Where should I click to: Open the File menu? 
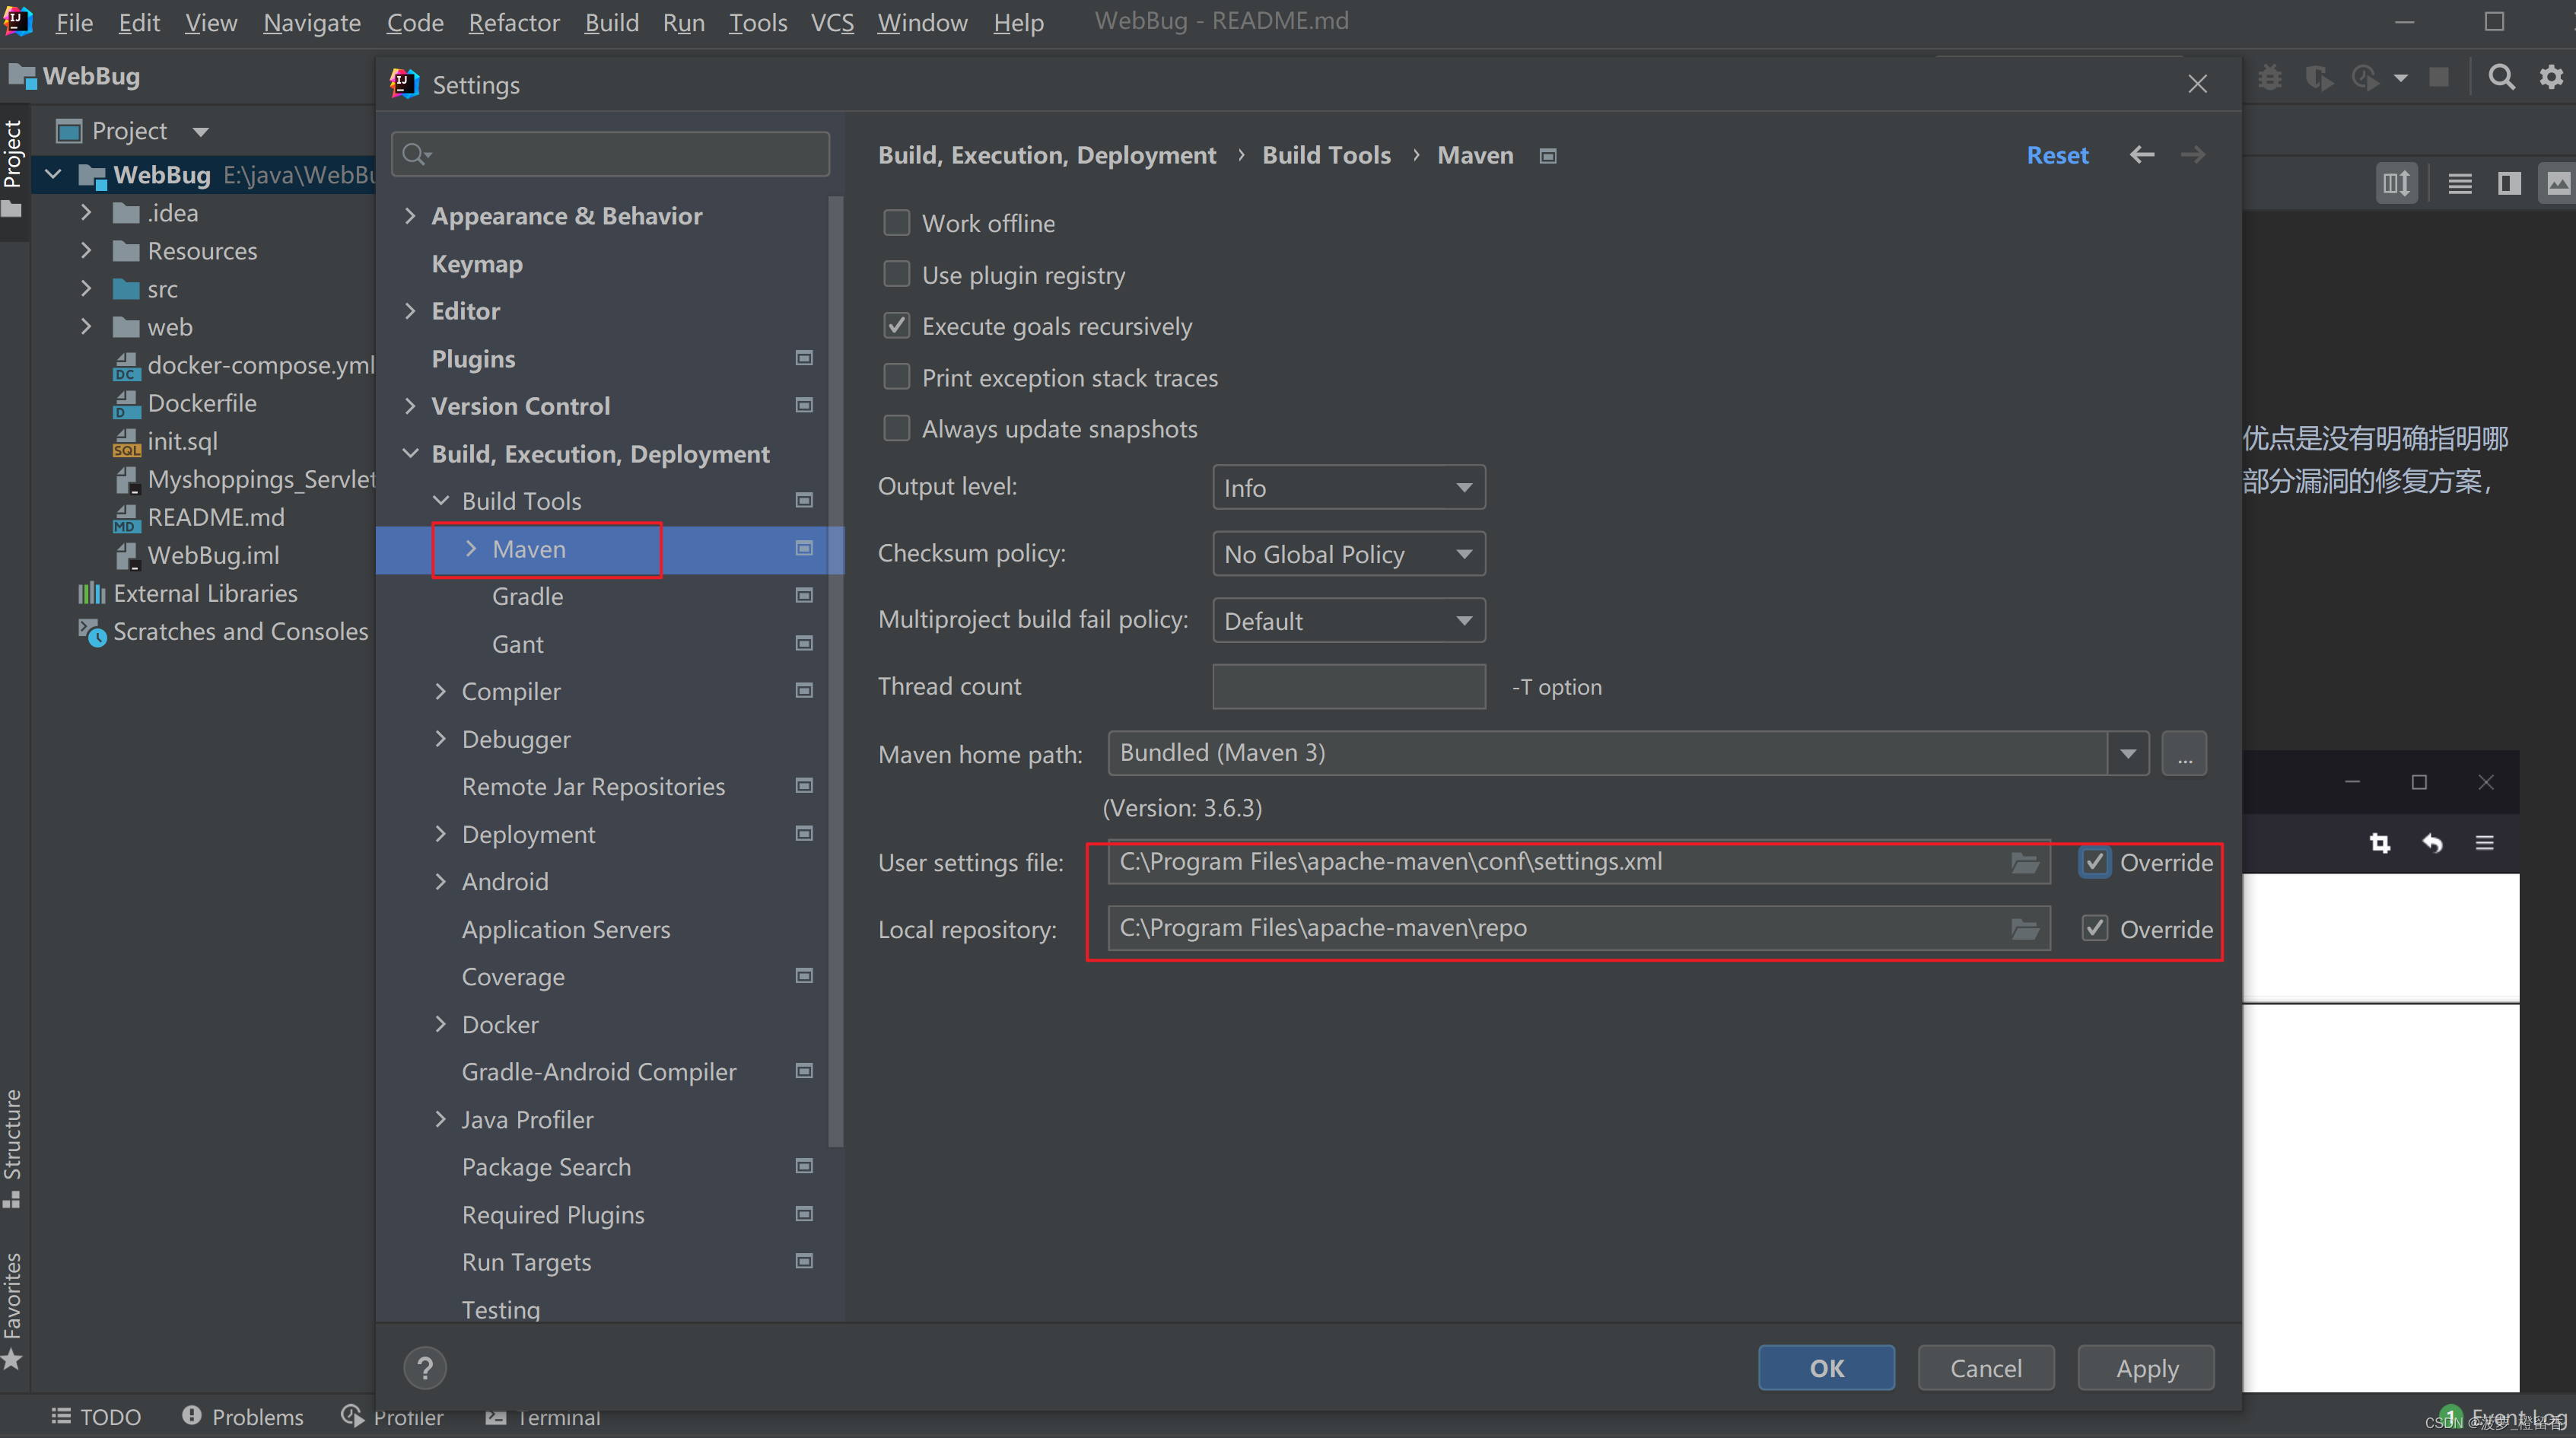click(x=74, y=22)
